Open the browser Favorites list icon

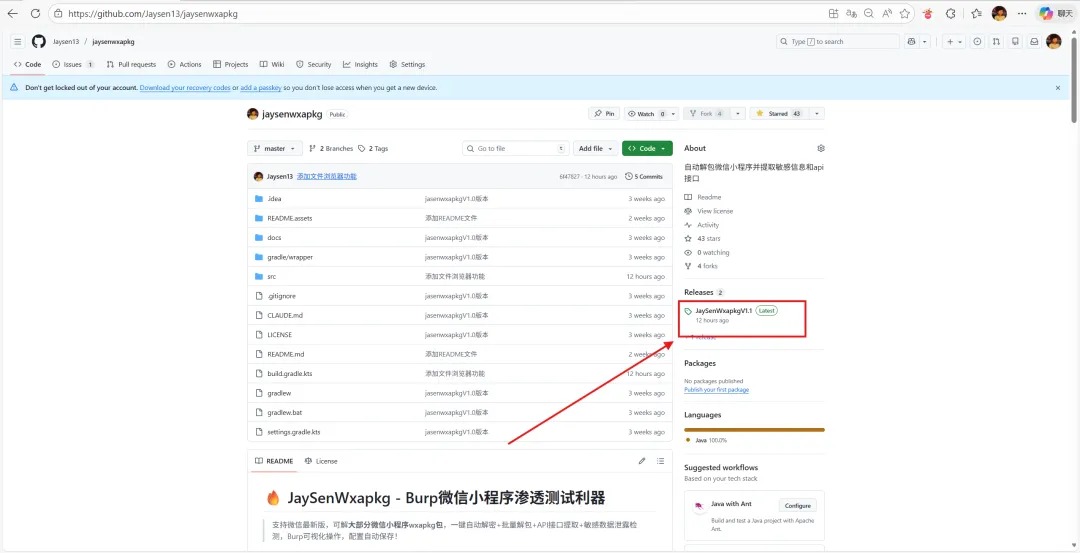(976, 13)
